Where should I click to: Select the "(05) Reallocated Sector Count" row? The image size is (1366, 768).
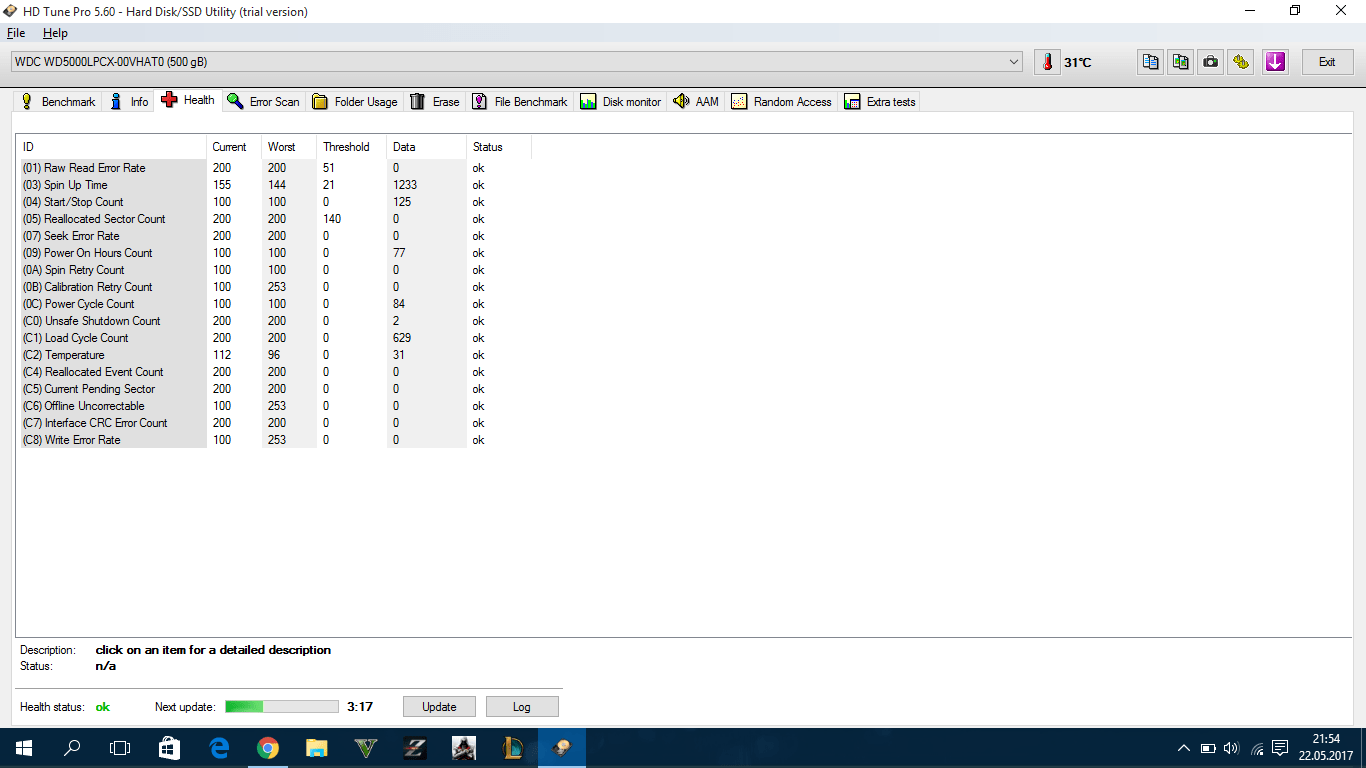[276, 219]
